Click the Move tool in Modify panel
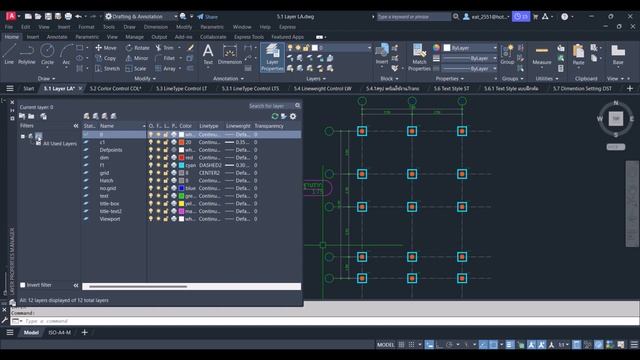640x360 pixels. [106, 48]
